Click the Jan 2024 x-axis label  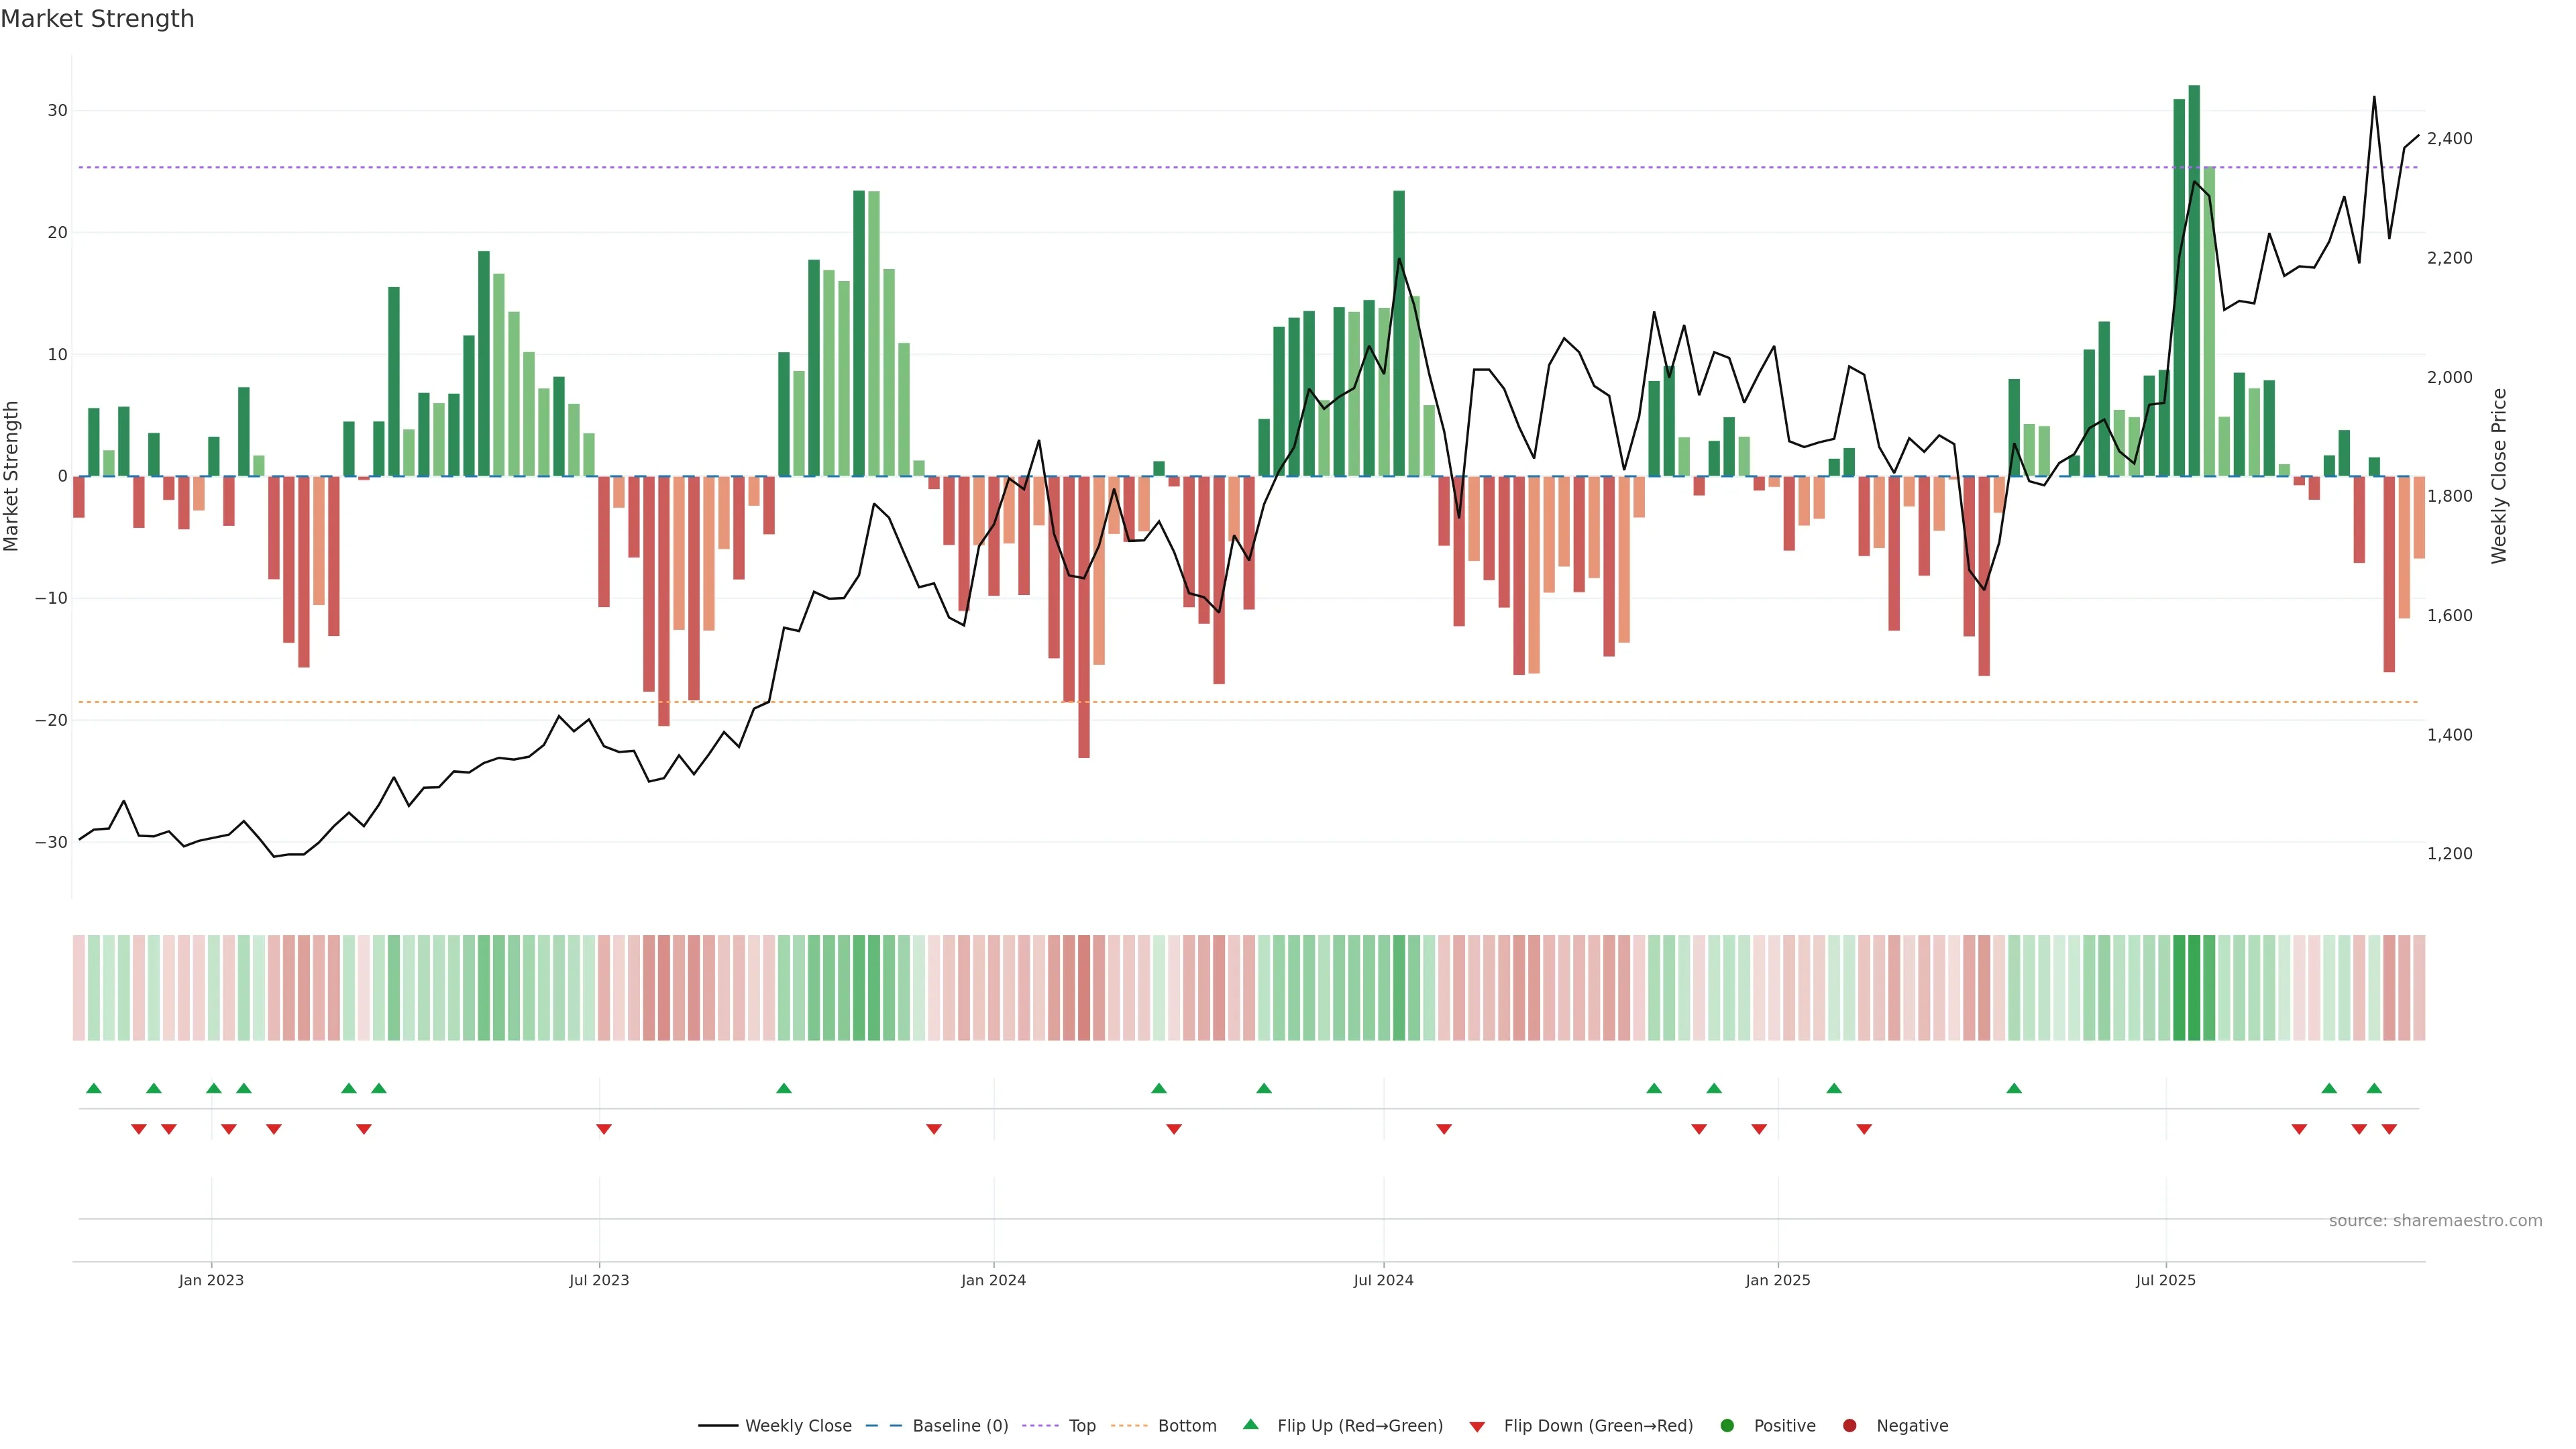(993, 1280)
